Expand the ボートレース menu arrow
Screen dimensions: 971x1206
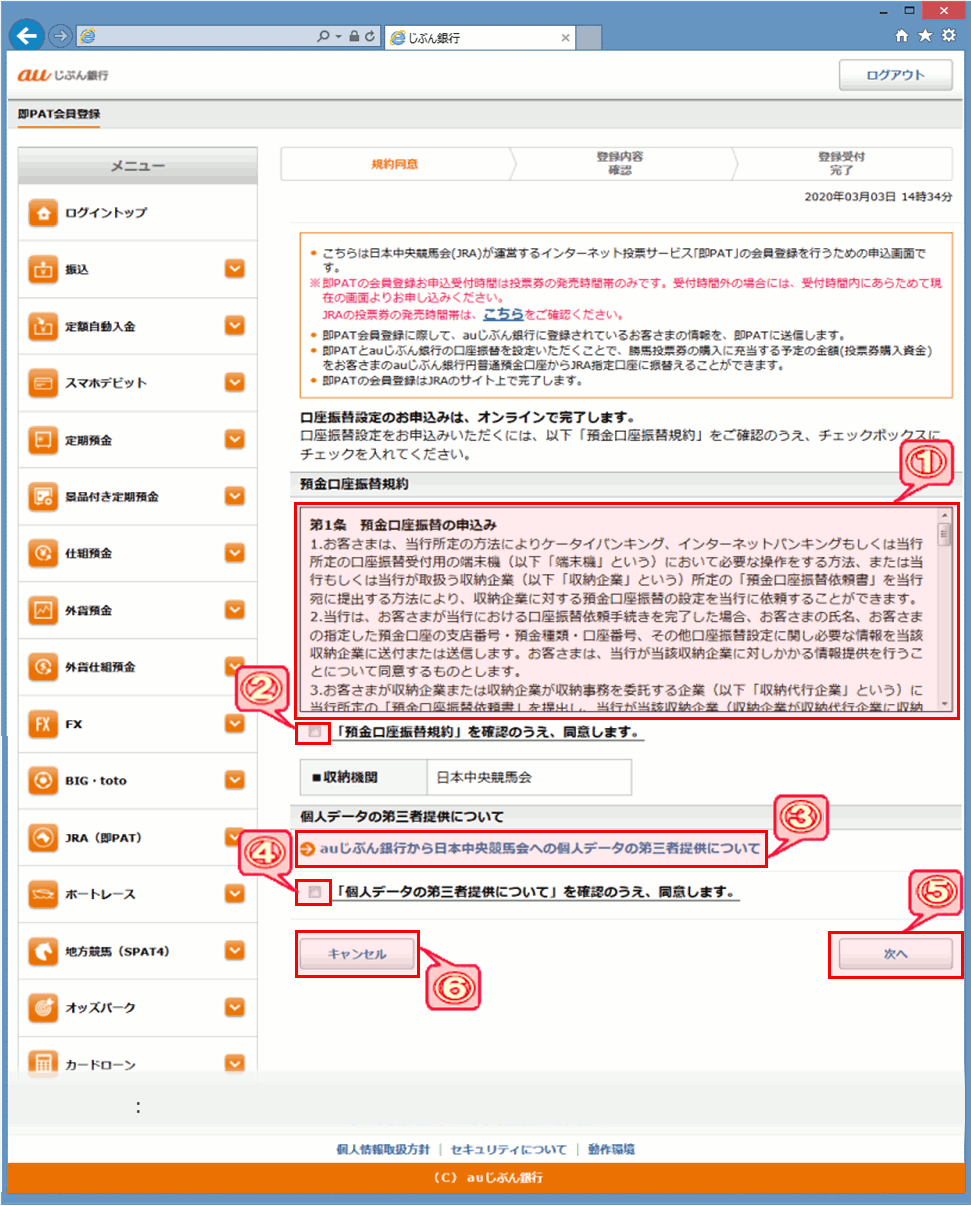(x=235, y=893)
